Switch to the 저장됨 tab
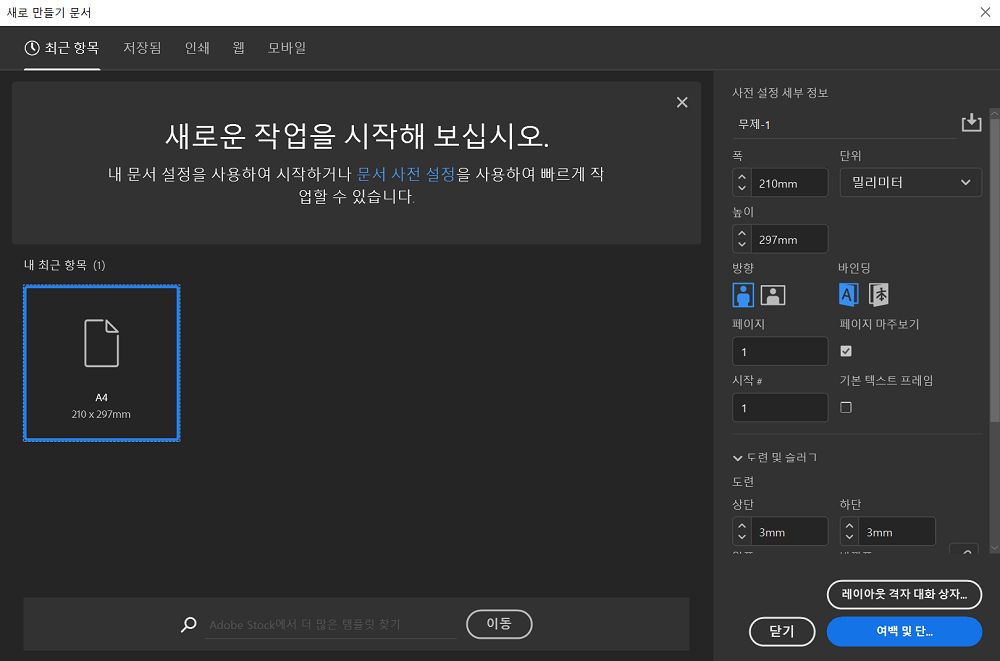1000x661 pixels. (x=142, y=48)
